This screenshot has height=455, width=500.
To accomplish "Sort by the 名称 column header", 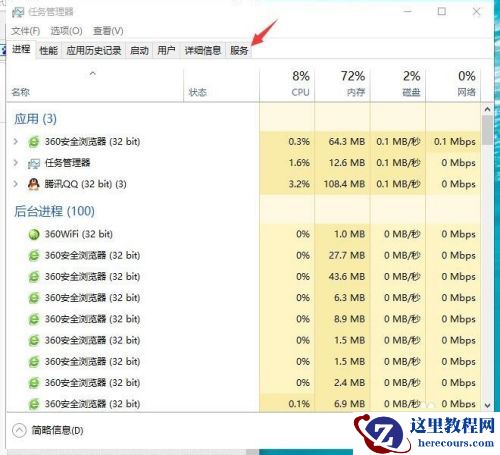I will [95, 85].
